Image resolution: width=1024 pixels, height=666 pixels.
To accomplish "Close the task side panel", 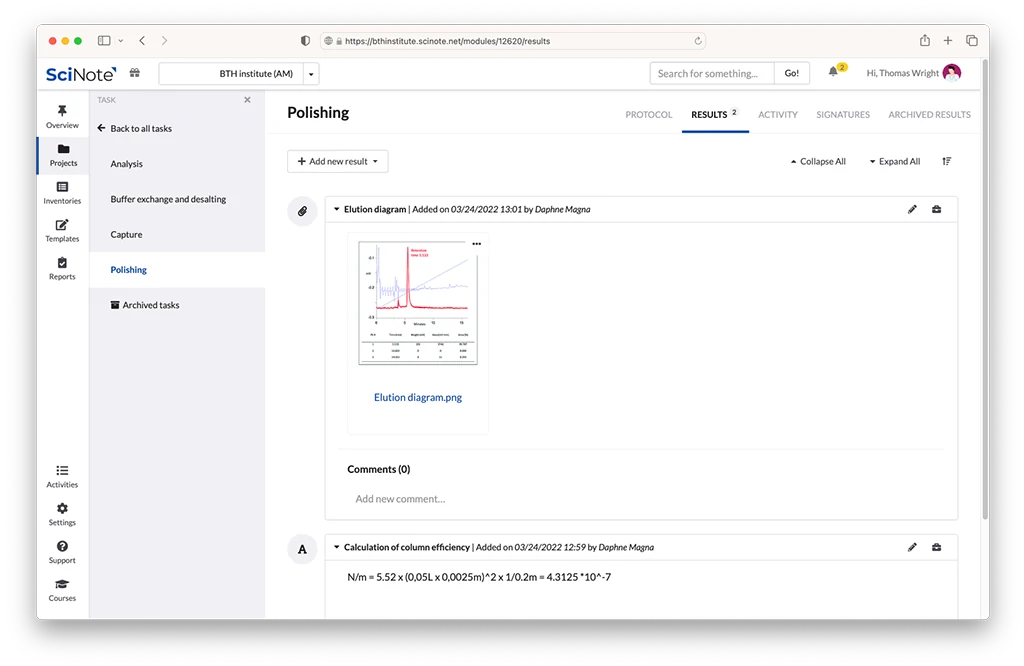I will click(248, 100).
